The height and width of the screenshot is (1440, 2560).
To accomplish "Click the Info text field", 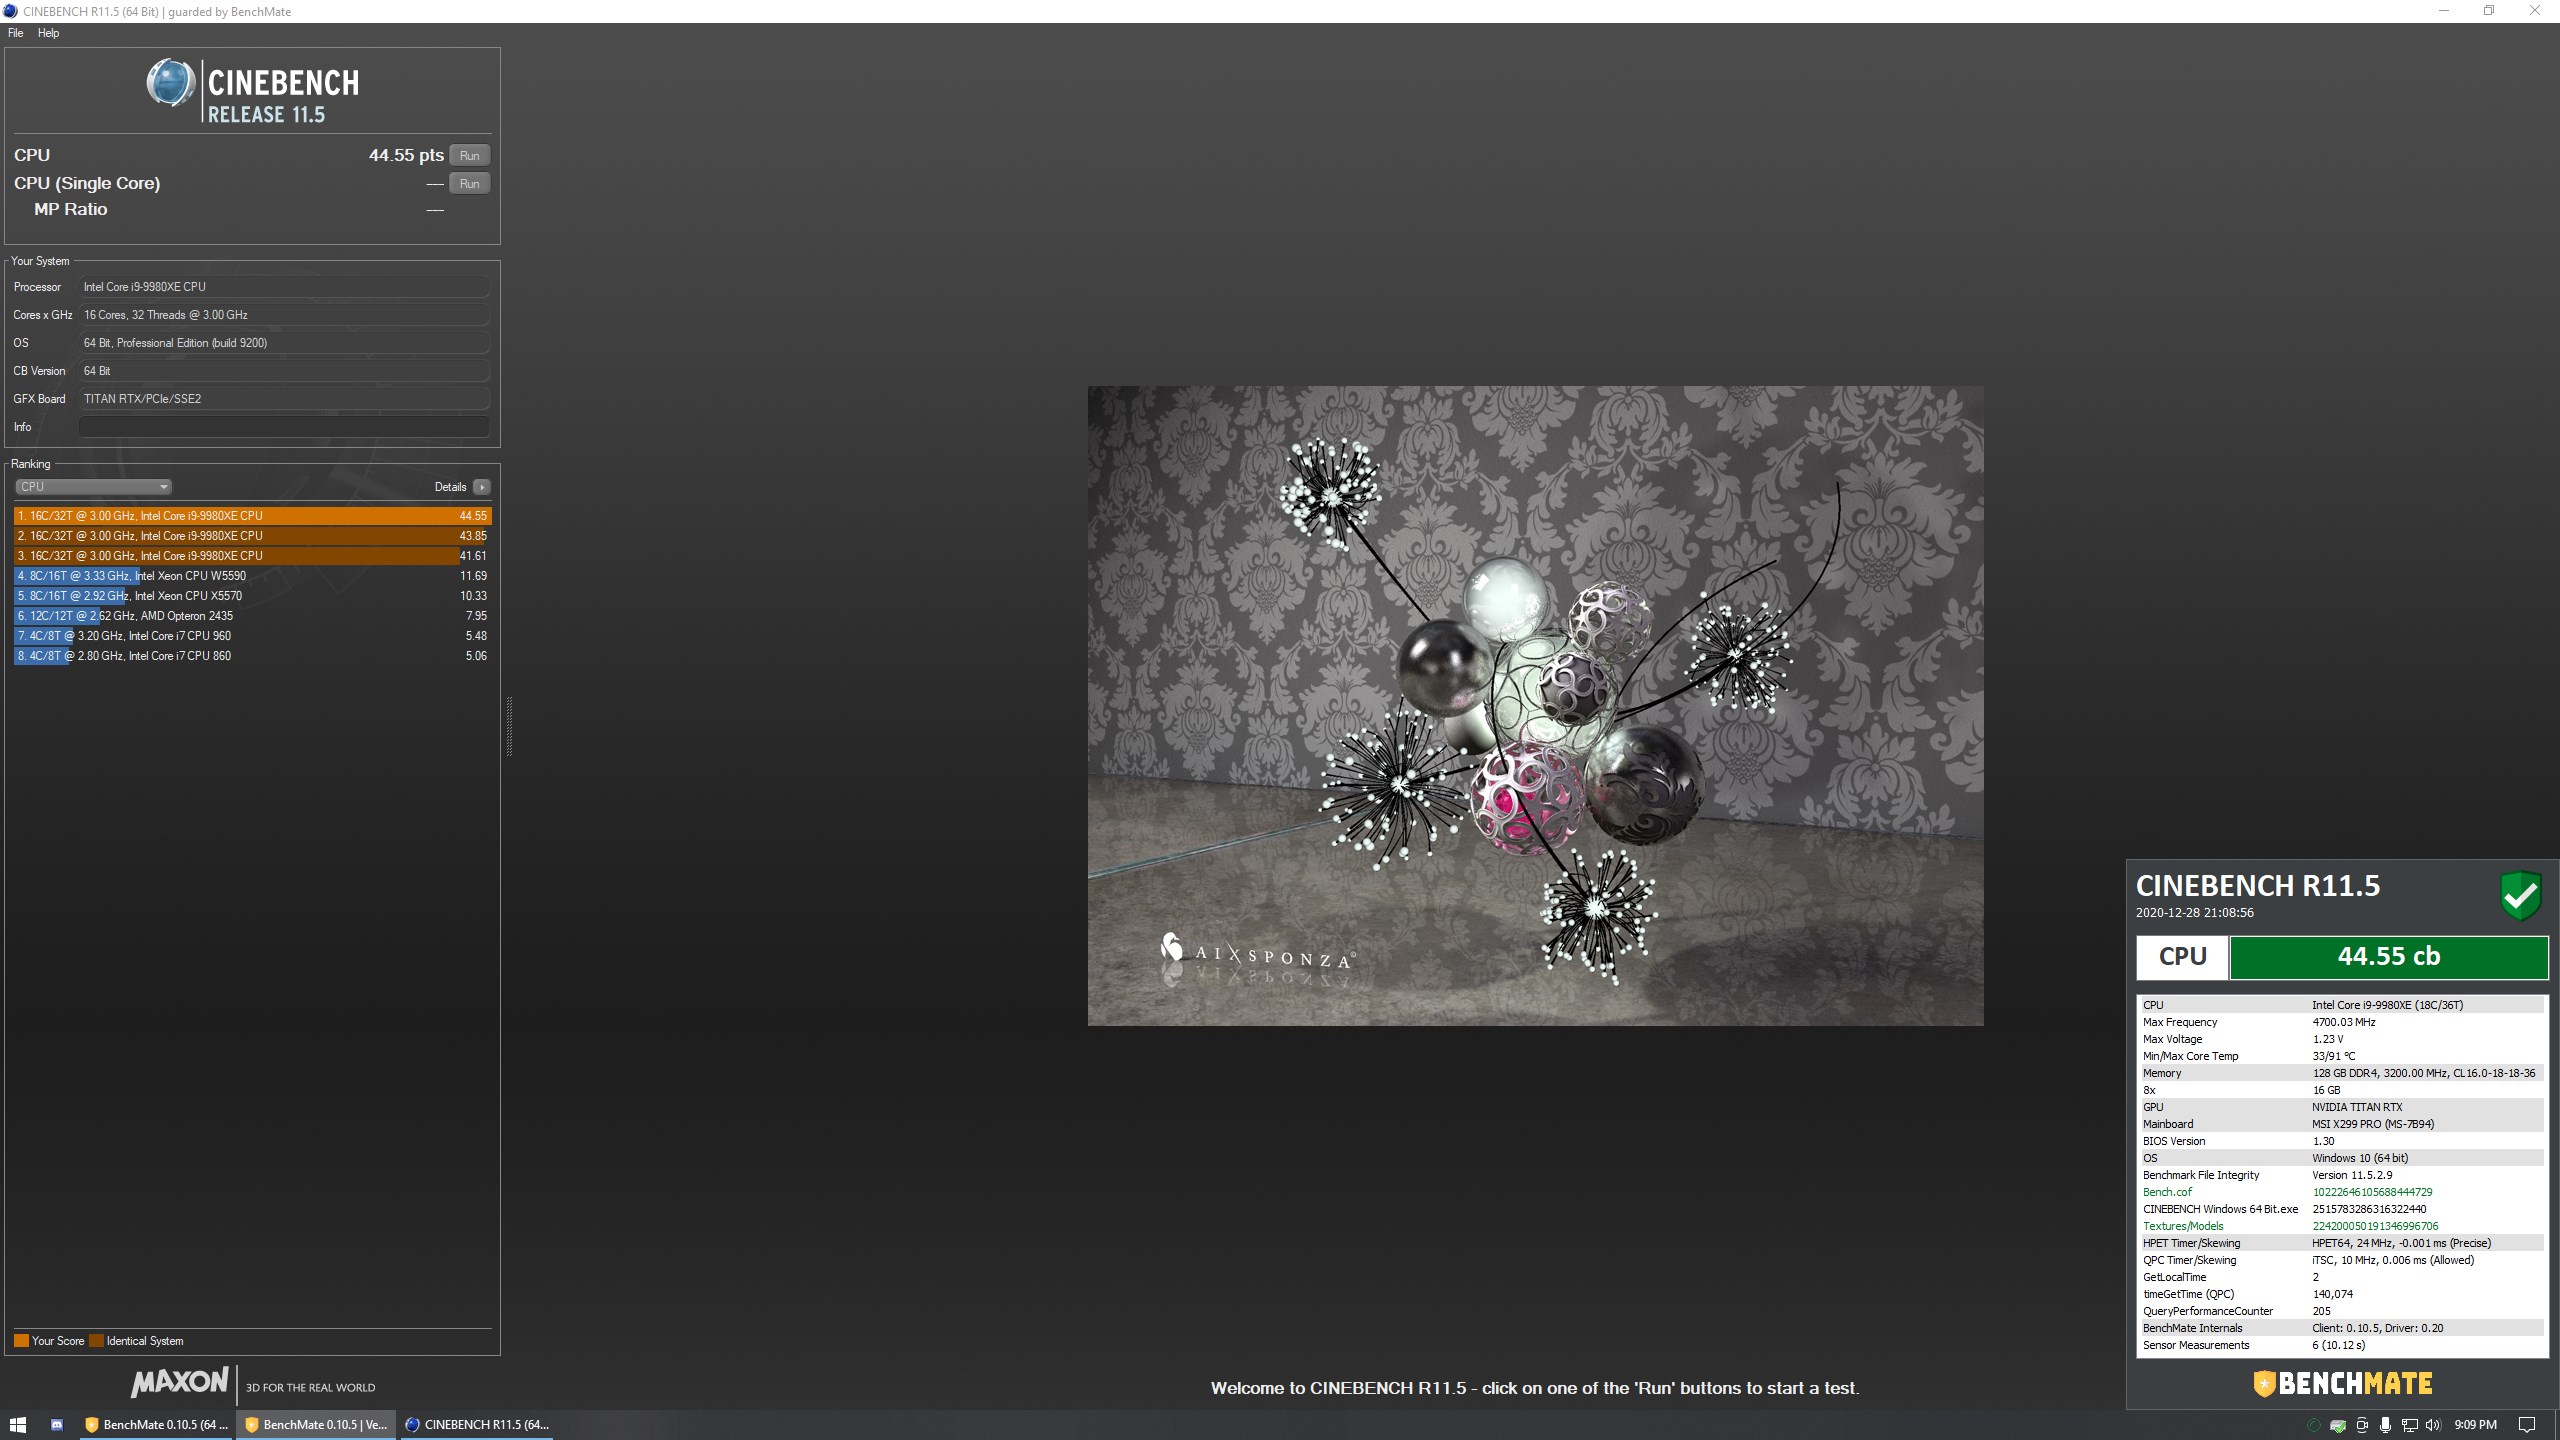I will (284, 427).
